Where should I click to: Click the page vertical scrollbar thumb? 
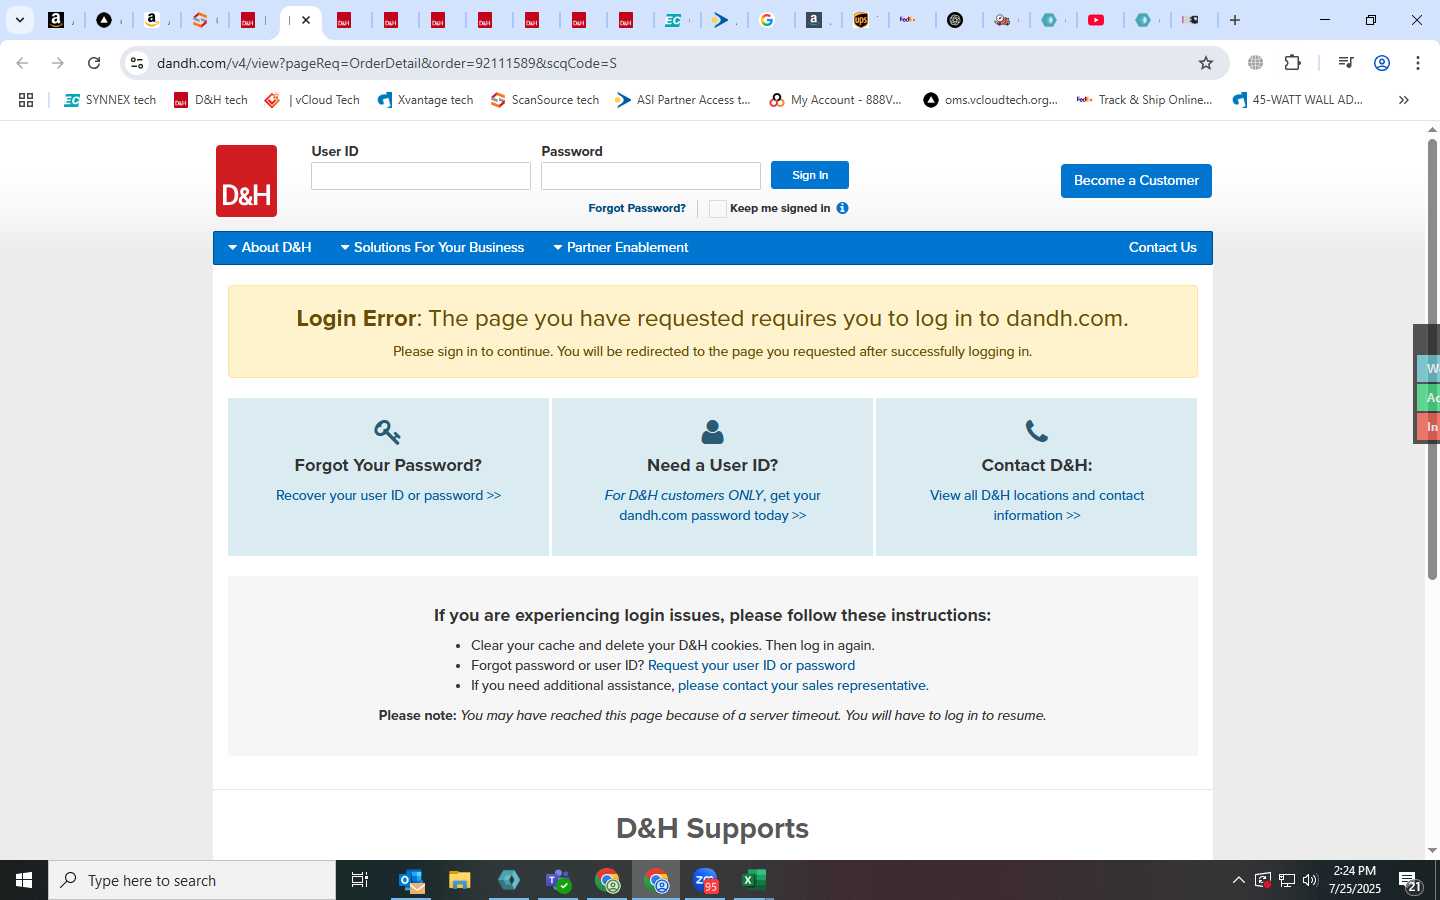(1432, 358)
